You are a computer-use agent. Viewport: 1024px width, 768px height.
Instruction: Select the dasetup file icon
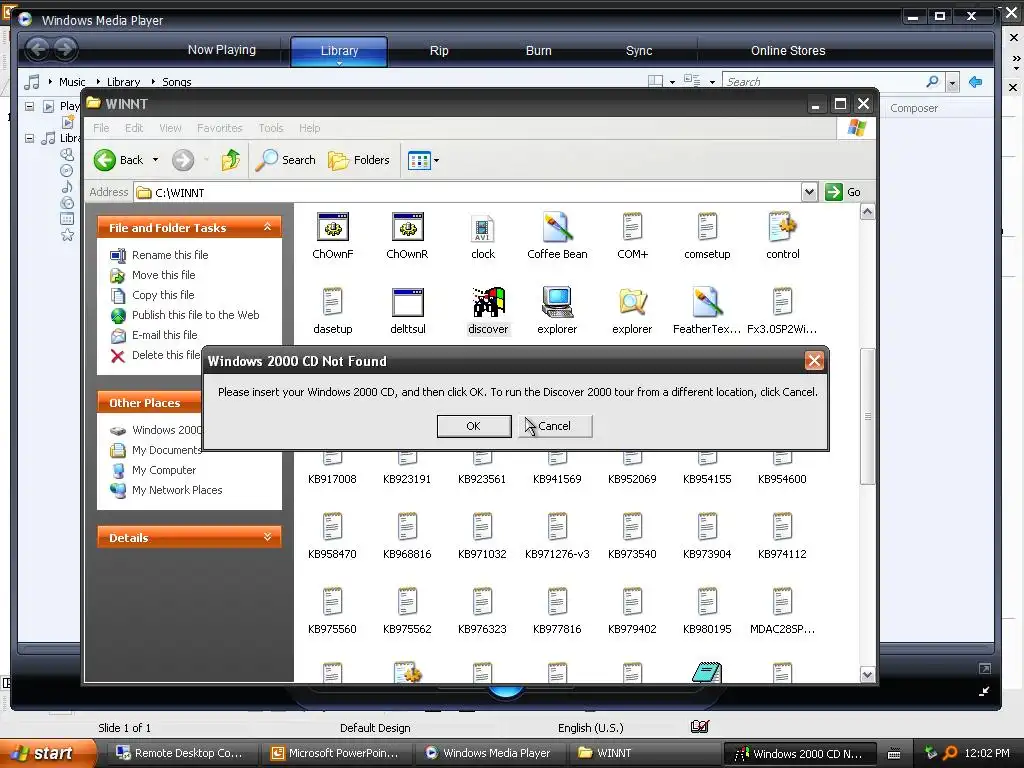click(x=333, y=302)
